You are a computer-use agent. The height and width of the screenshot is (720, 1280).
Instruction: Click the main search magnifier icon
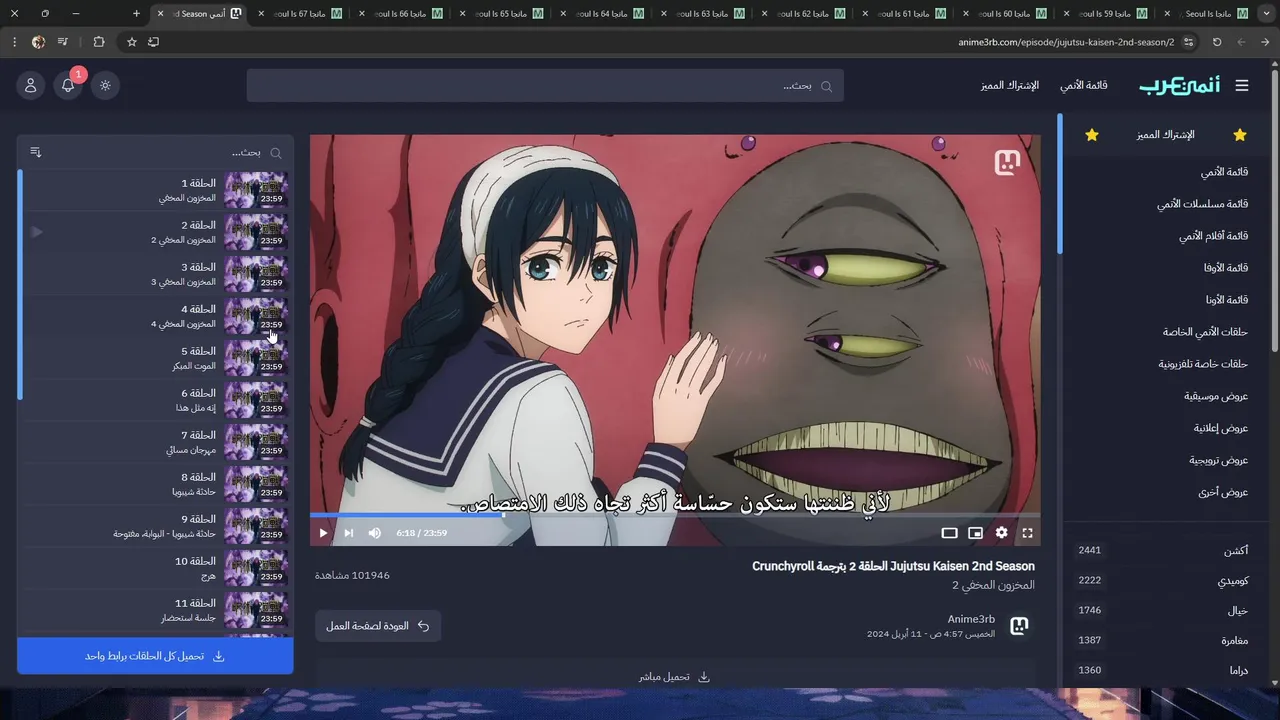(x=827, y=86)
